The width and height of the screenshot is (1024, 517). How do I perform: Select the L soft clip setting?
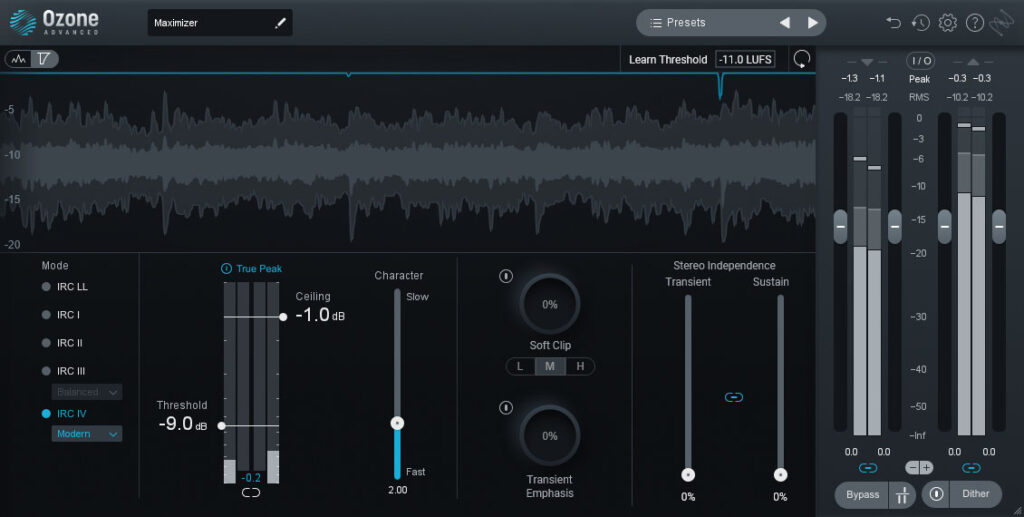(x=520, y=366)
